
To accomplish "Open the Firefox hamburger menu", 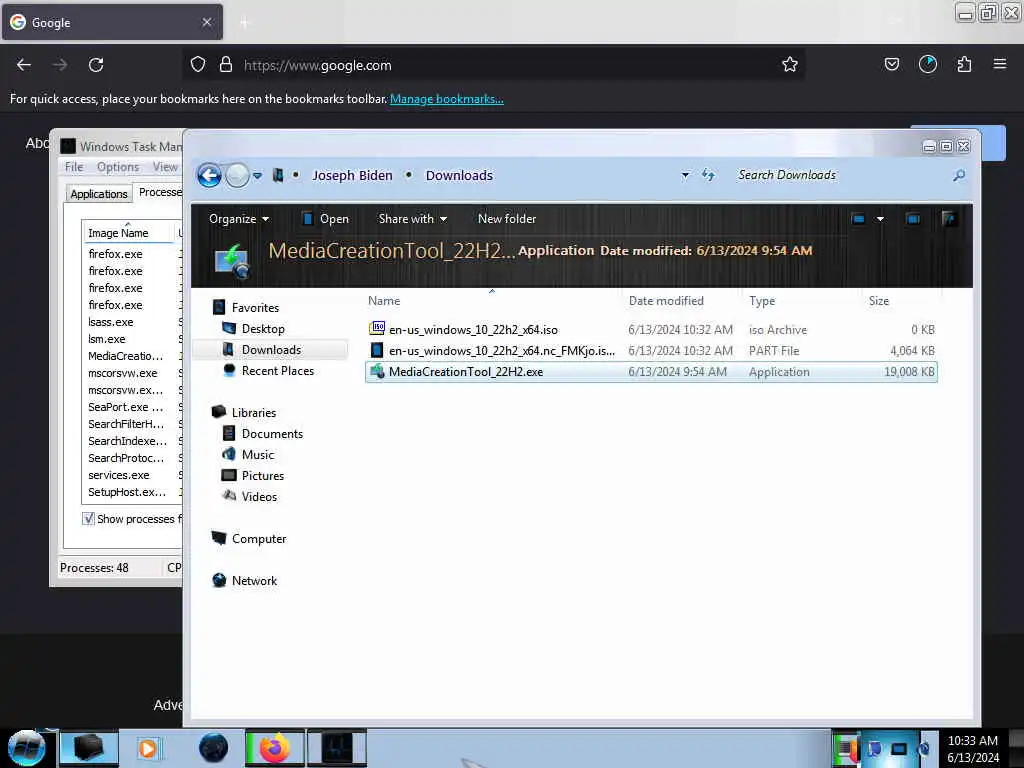I will [999, 64].
